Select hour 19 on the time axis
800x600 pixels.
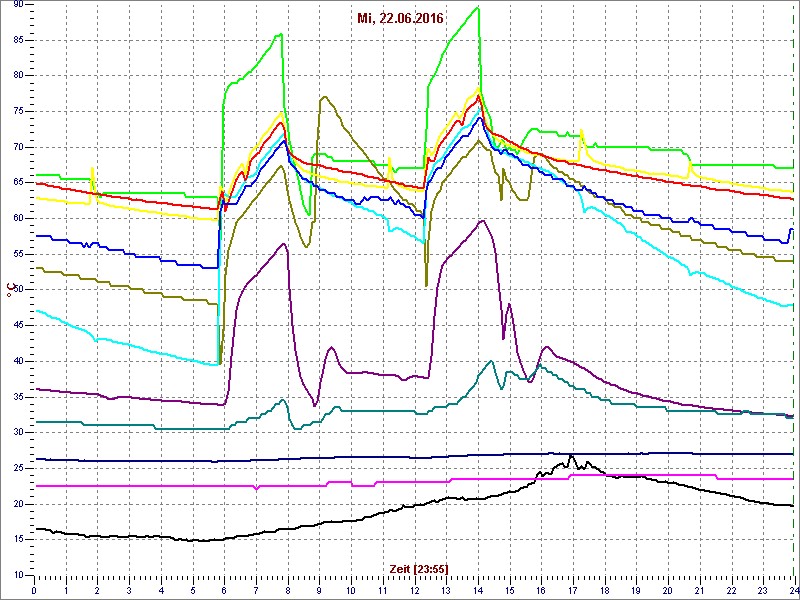(x=635, y=590)
